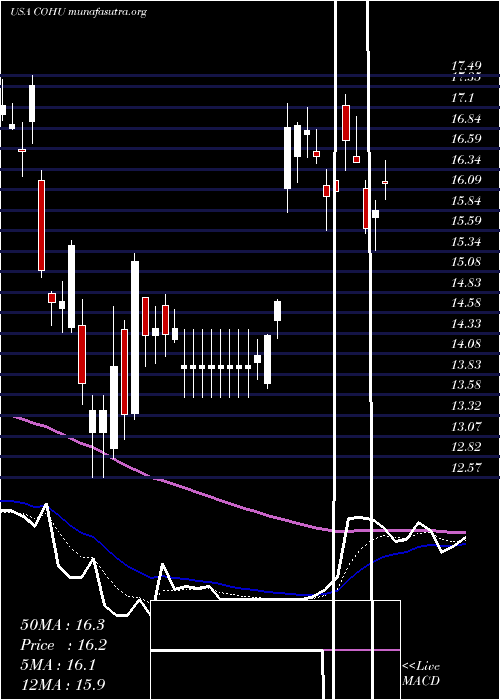Click the USA COHU munafasutra.org title text
Screen dimensions: 500x700
tap(78, 12)
